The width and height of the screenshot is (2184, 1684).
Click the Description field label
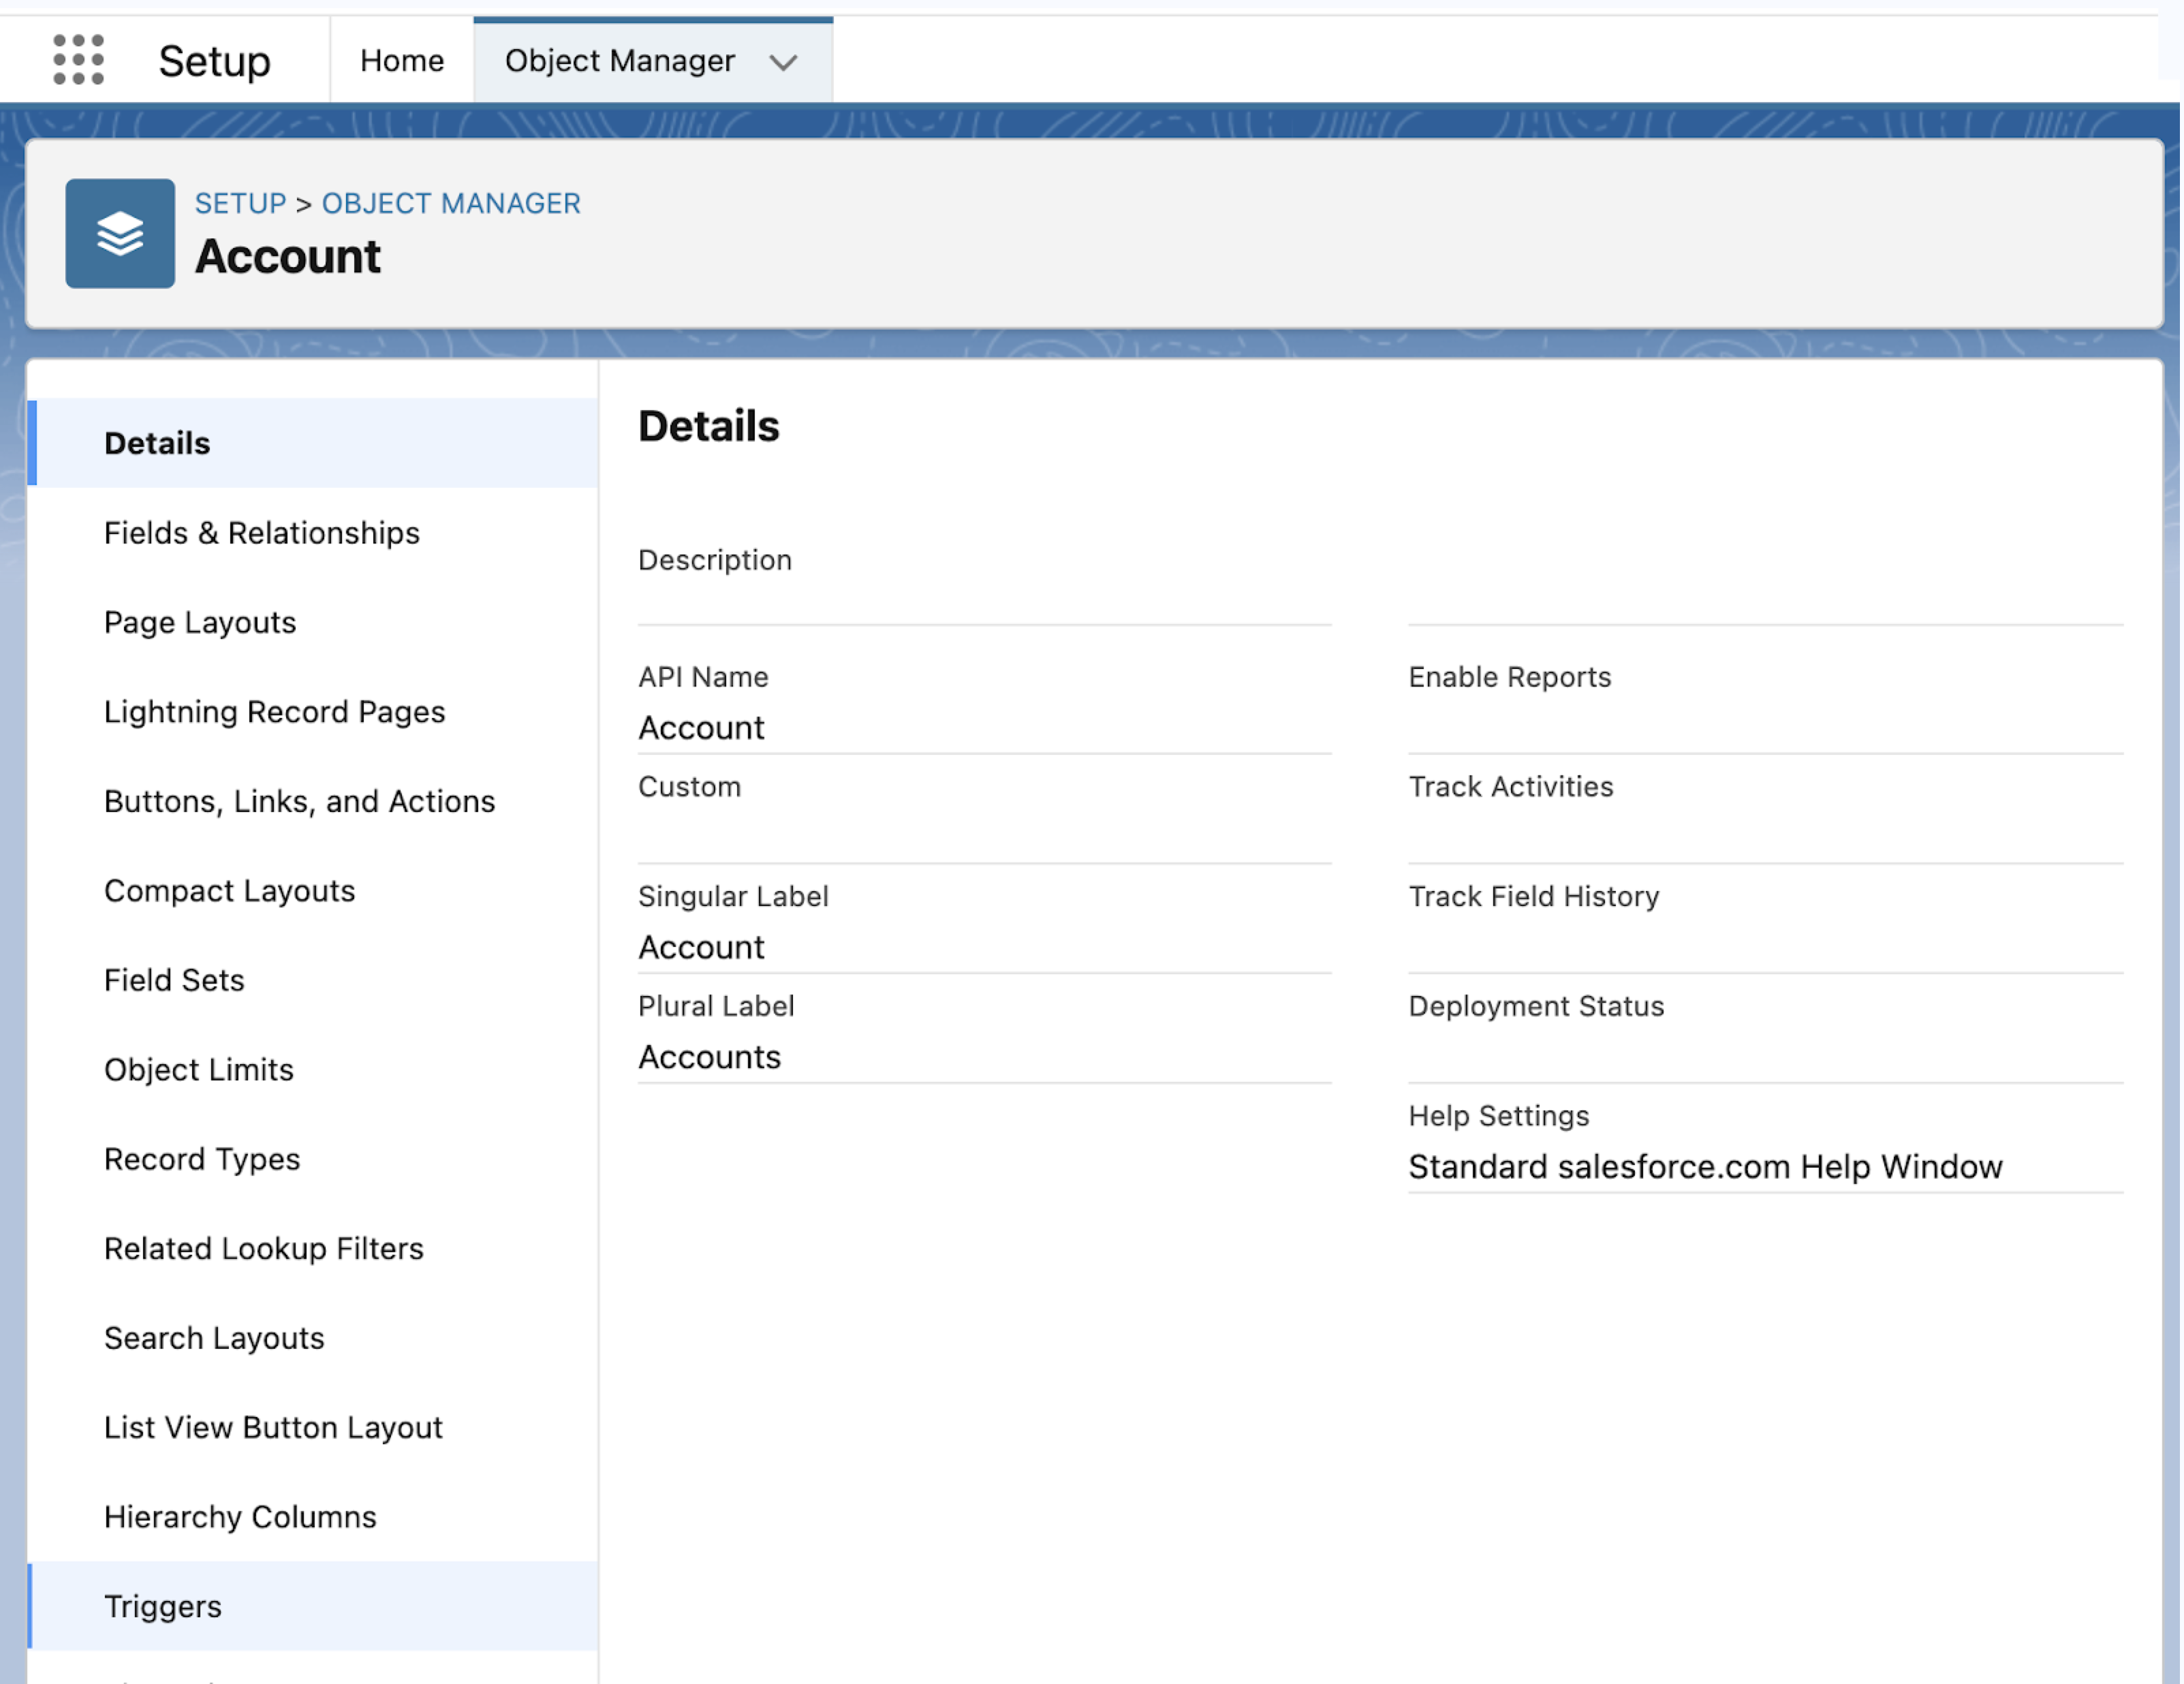click(x=714, y=560)
